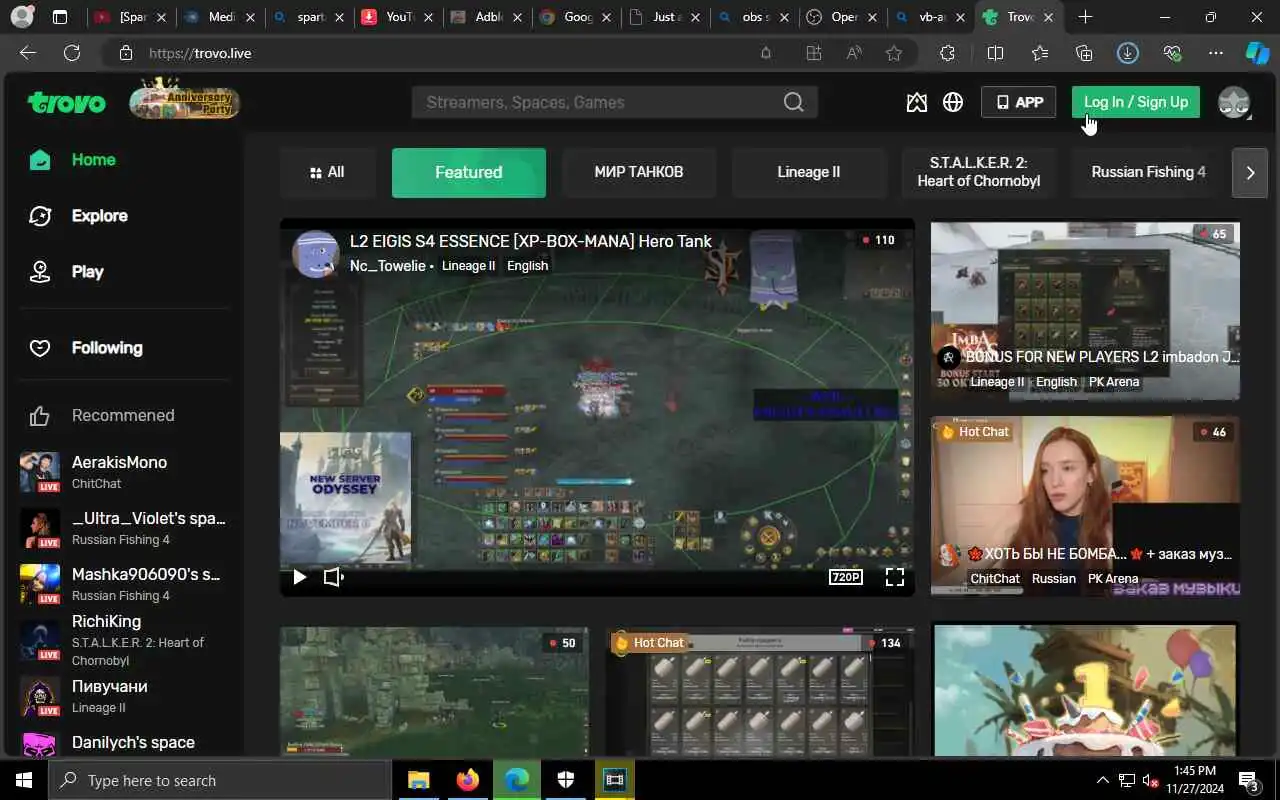Image resolution: width=1280 pixels, height=800 pixels.
Task: Open the ХОТЬ БЫ НЕ БОМБА stream thumbnail
Action: pyautogui.click(x=1085, y=505)
